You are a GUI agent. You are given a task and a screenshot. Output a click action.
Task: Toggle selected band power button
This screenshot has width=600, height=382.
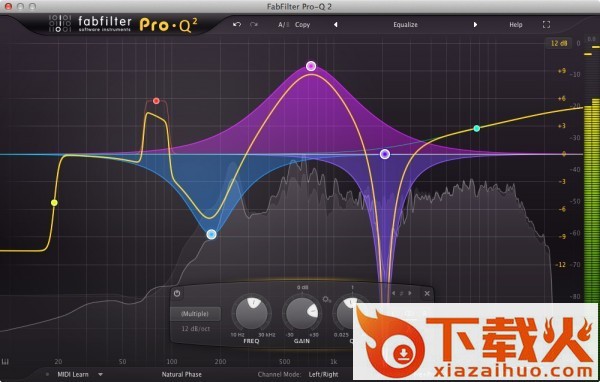[177, 294]
